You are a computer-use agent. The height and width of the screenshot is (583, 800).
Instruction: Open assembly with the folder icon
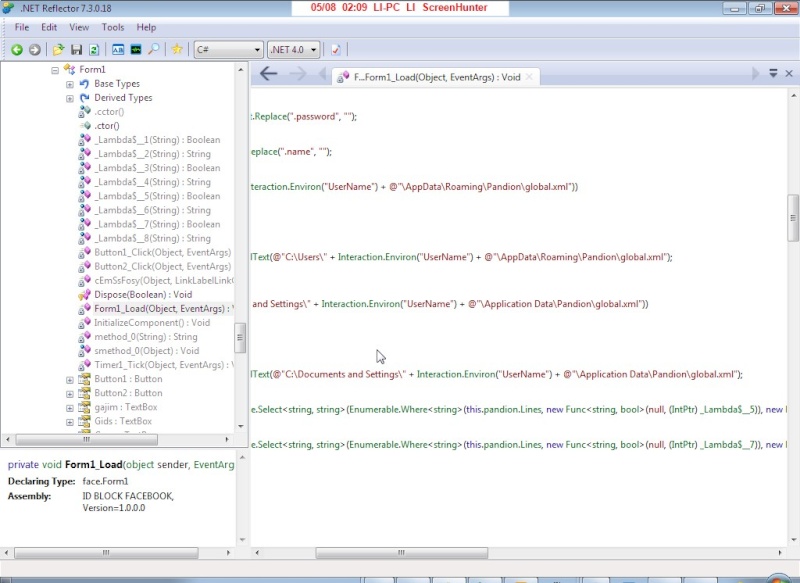point(58,49)
